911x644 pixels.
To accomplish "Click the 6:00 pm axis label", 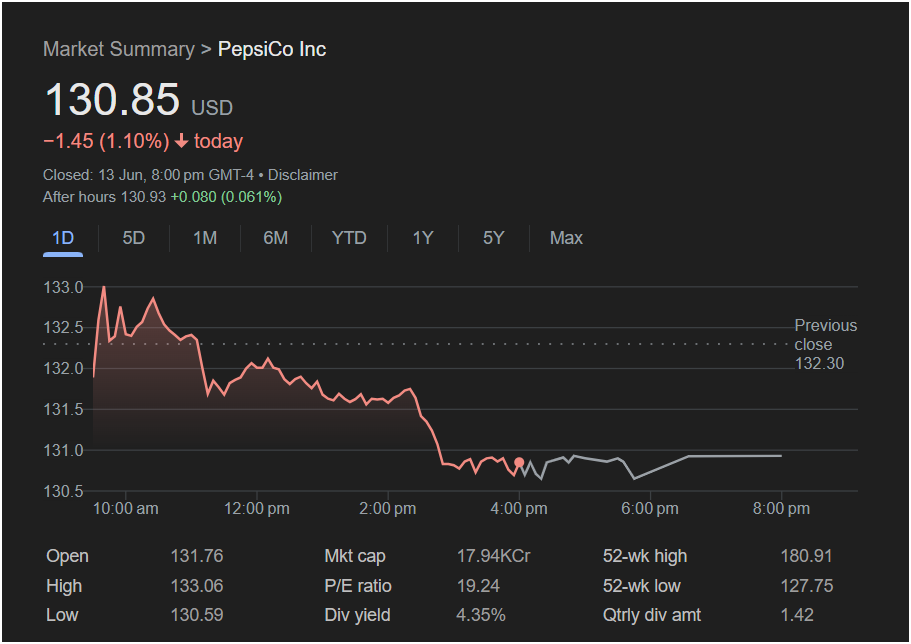I will tap(650, 509).
